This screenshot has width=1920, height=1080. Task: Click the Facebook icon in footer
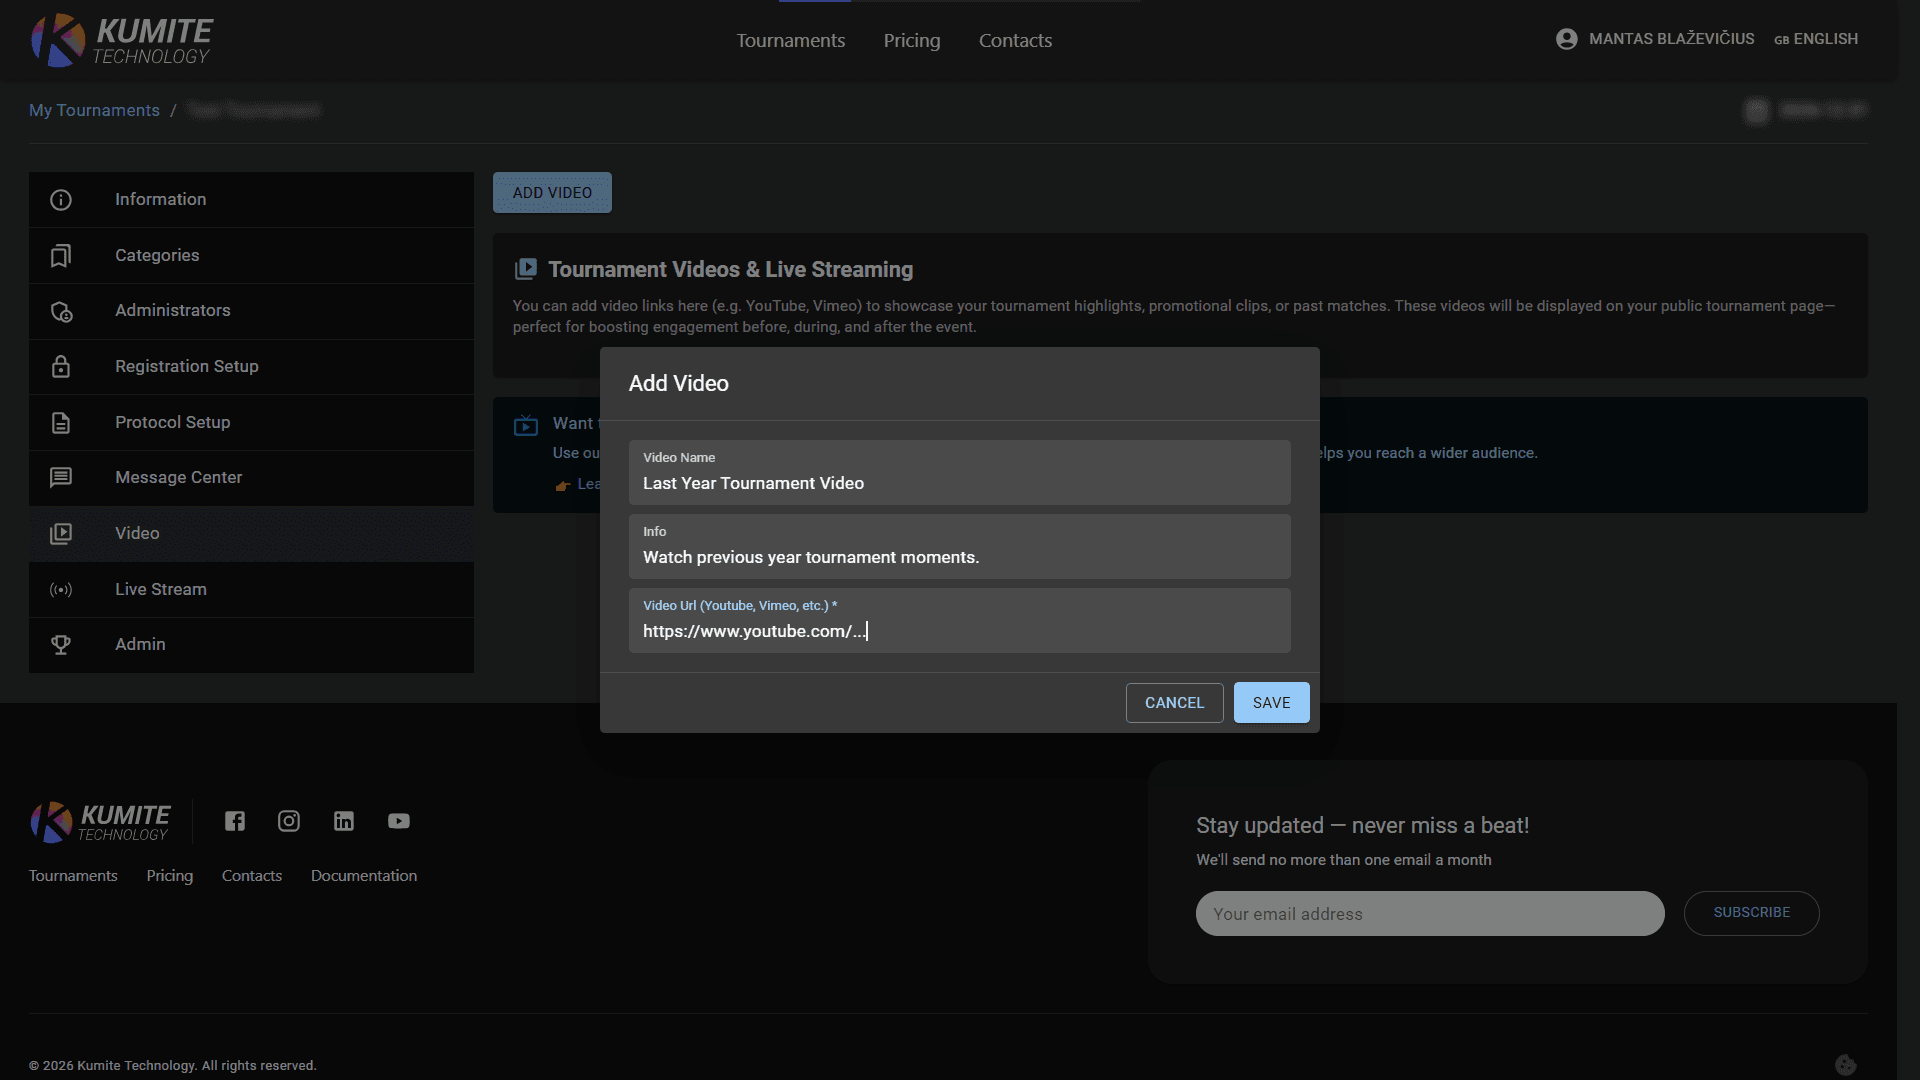click(x=235, y=821)
